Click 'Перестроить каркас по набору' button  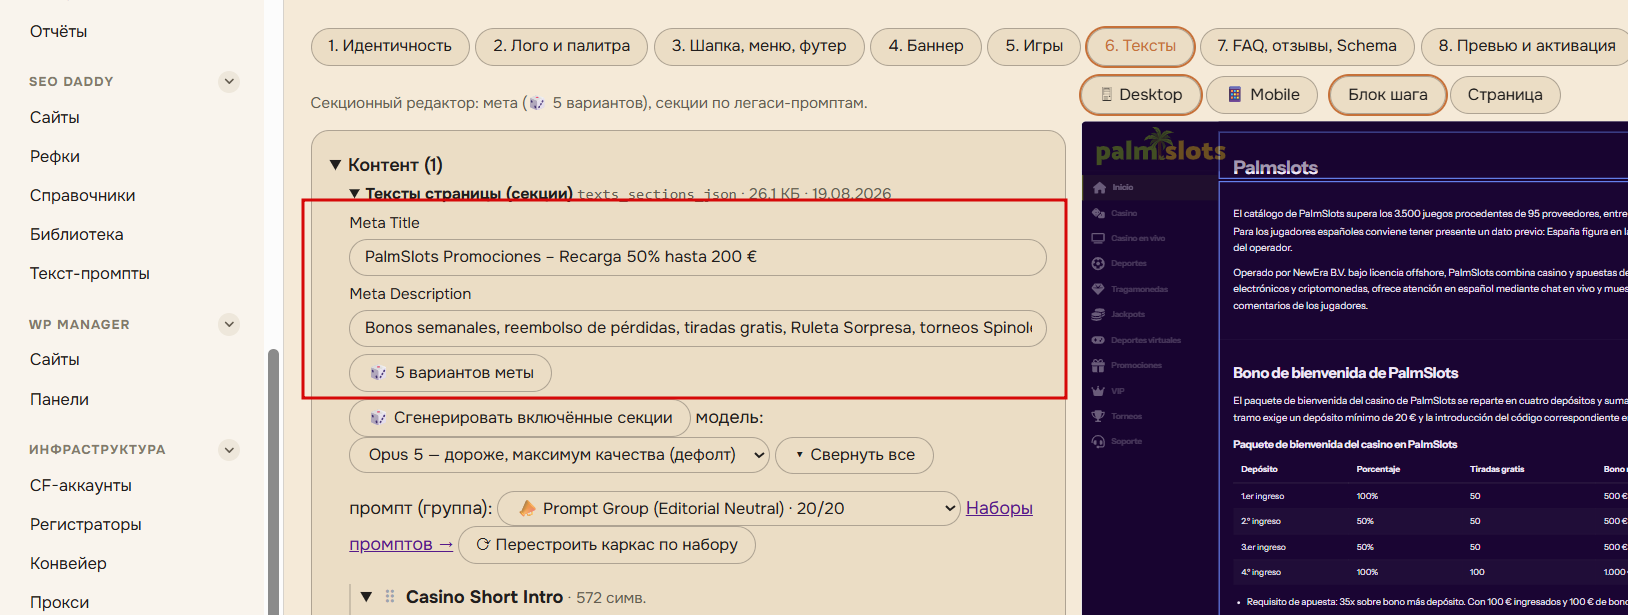(x=607, y=545)
